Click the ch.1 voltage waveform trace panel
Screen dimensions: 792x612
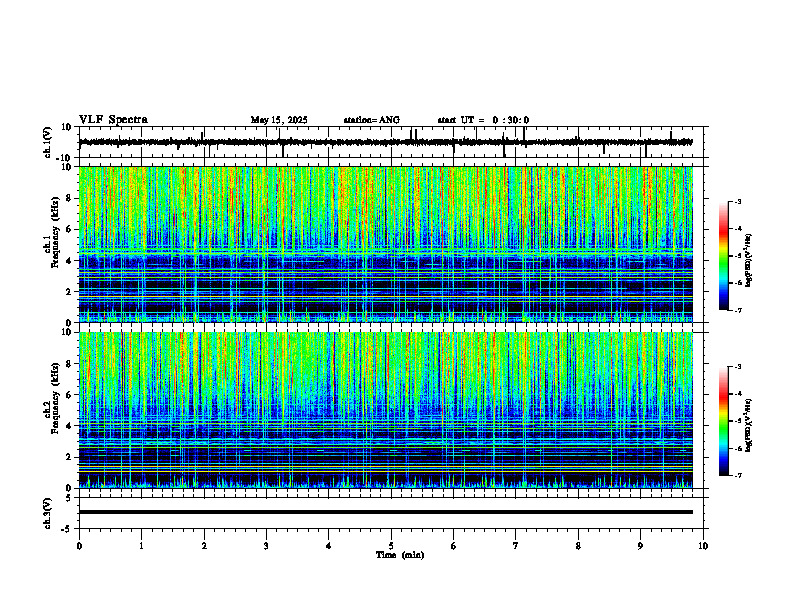[393, 142]
